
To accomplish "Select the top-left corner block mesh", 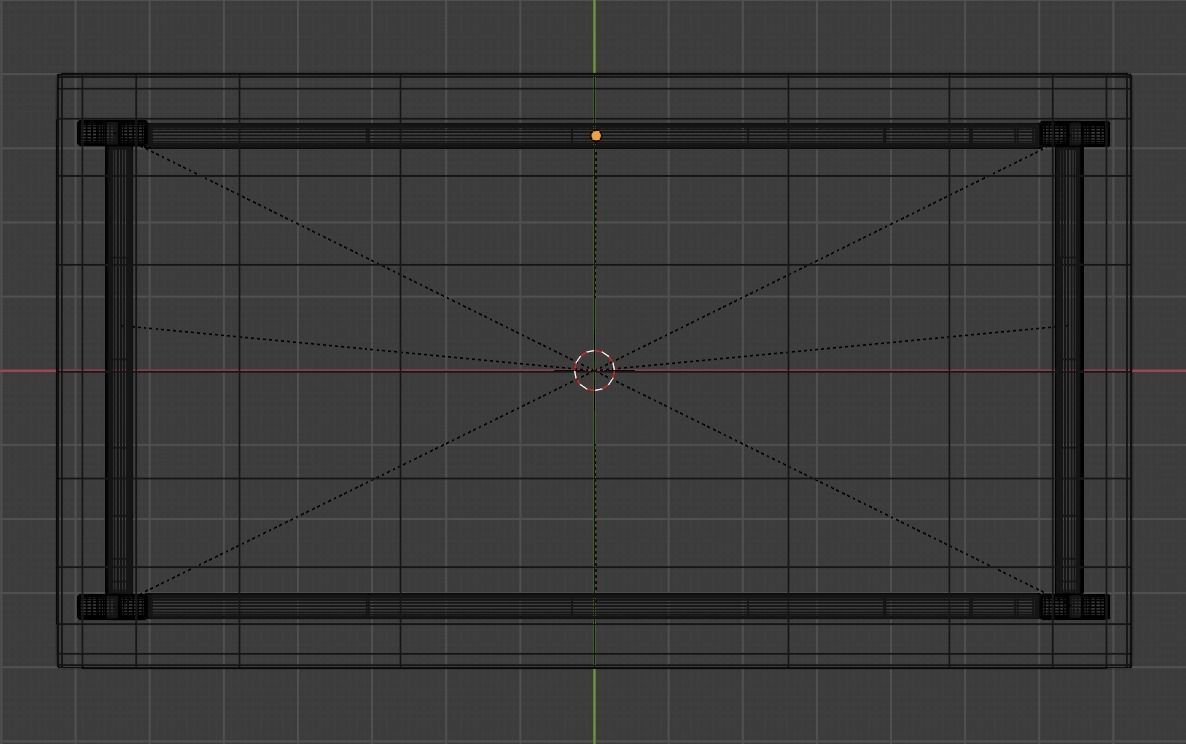I will (x=113, y=133).
